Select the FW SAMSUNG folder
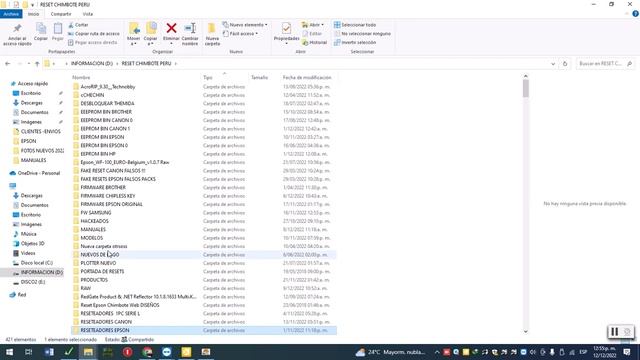This screenshot has height=360, width=640. 96,213
